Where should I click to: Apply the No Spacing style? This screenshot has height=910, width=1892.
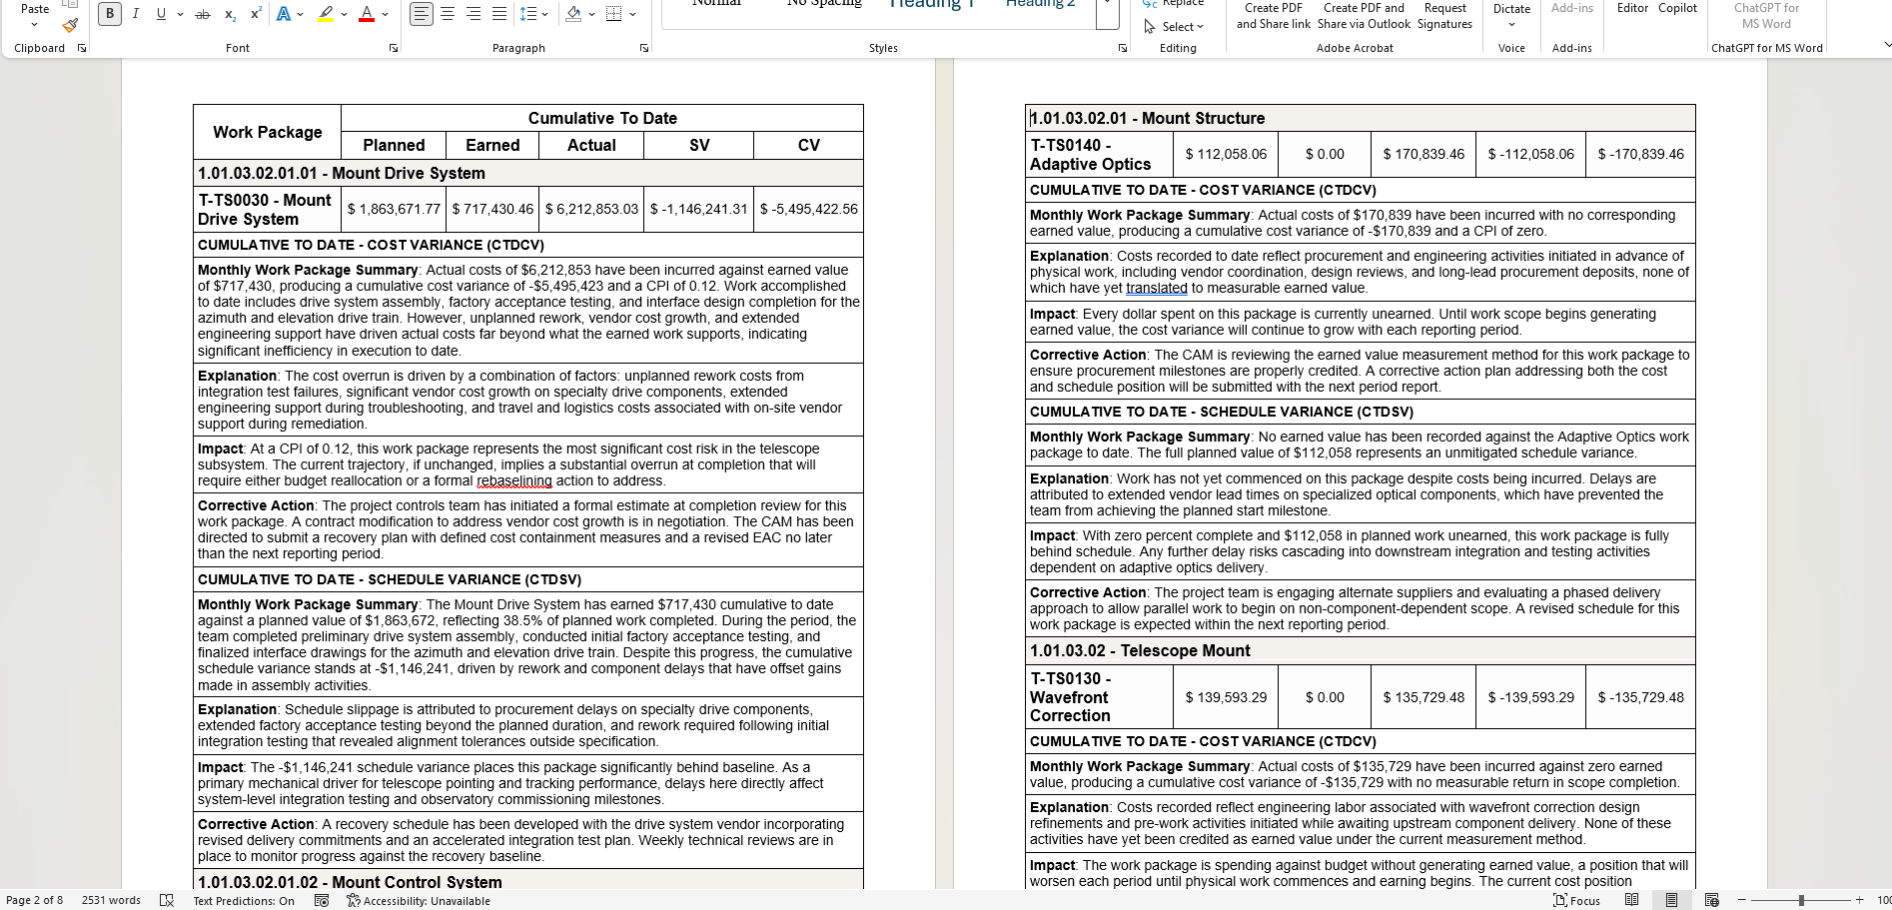(824, 4)
